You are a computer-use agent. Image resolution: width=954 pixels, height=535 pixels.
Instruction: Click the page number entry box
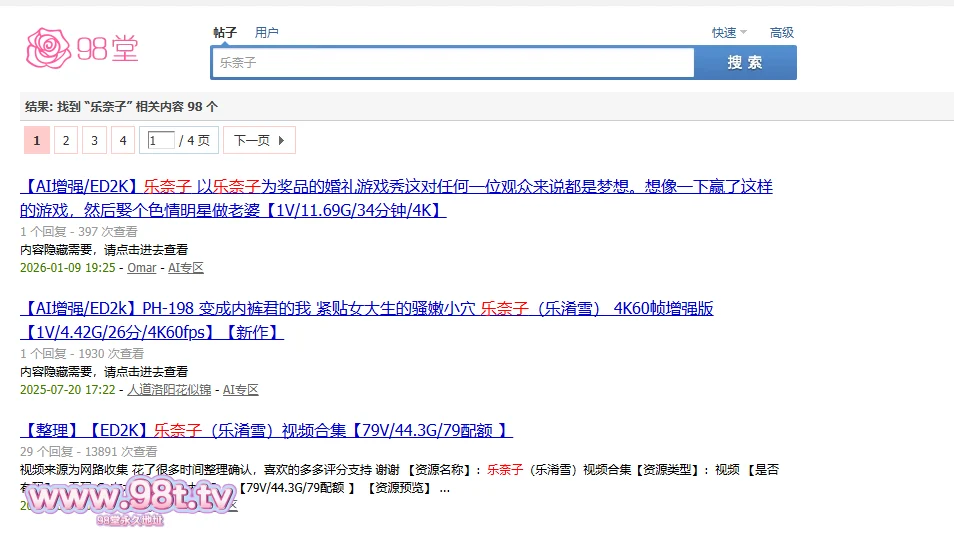click(161, 140)
